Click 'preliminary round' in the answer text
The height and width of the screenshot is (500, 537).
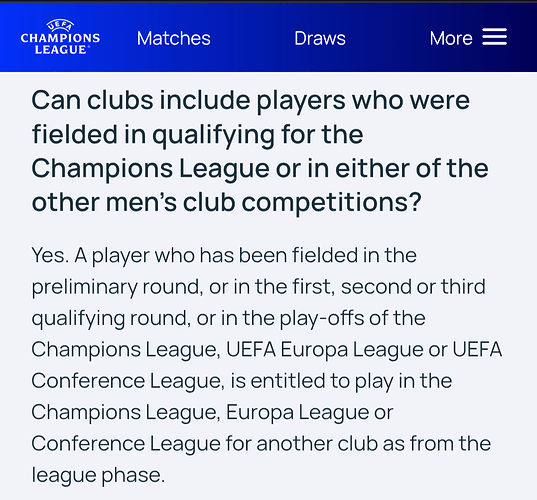tap(116, 287)
